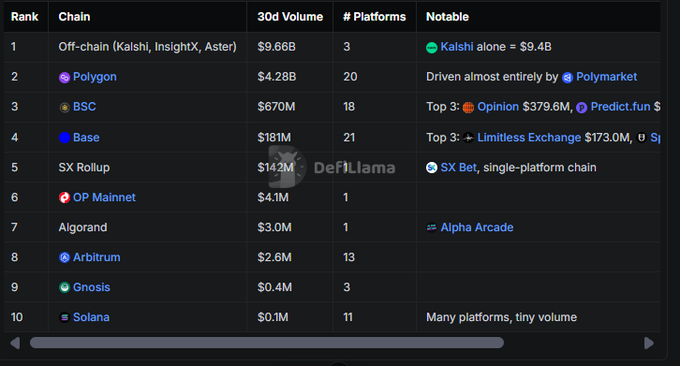Click the BSC chain logo icon
The width and height of the screenshot is (680, 366).
(x=64, y=108)
